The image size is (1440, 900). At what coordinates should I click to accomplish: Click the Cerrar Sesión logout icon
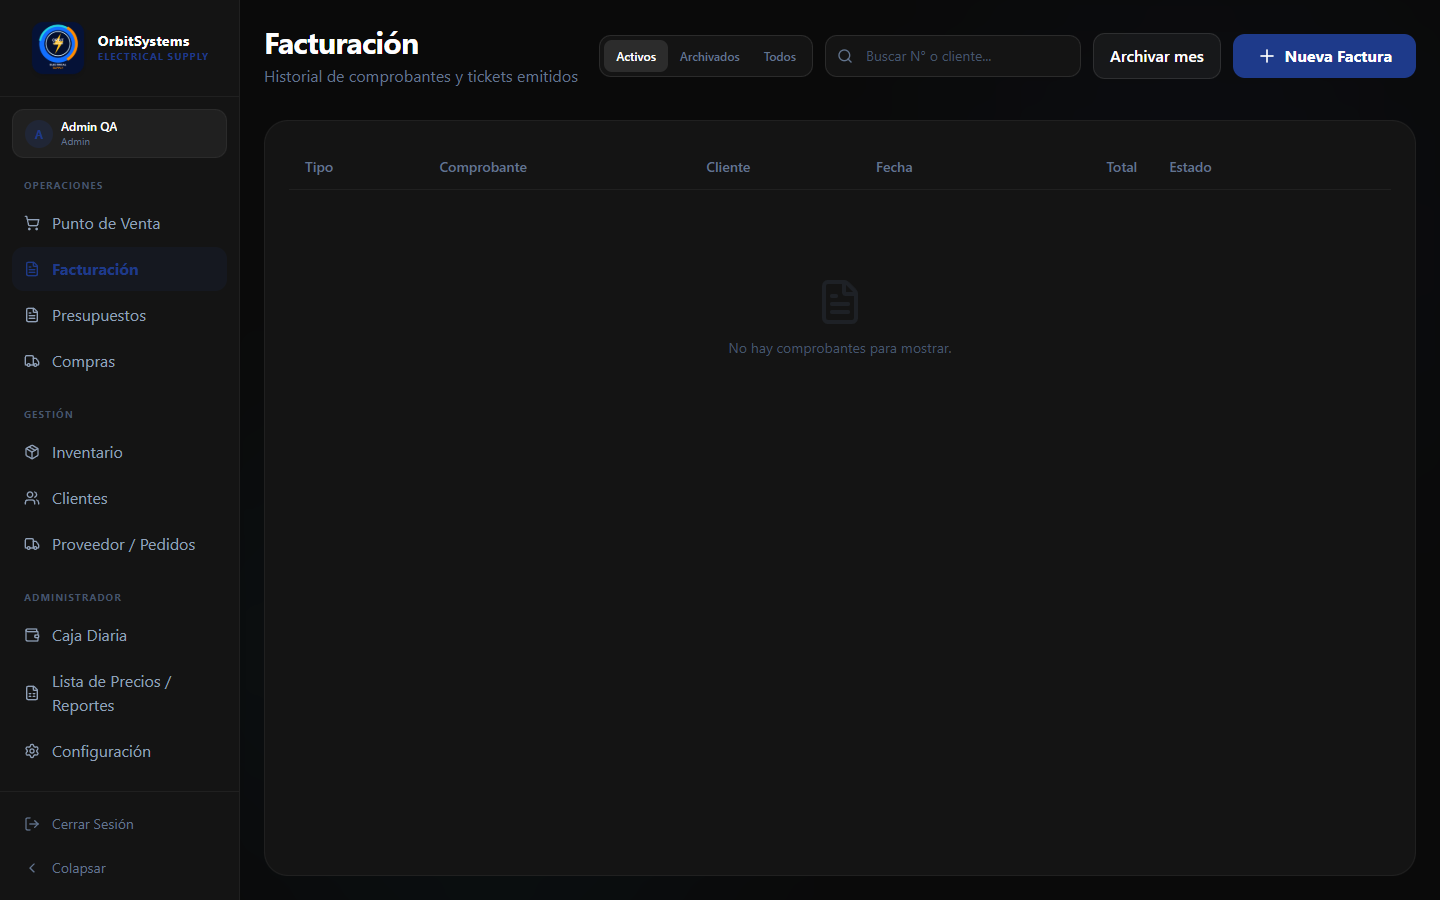[32, 825]
